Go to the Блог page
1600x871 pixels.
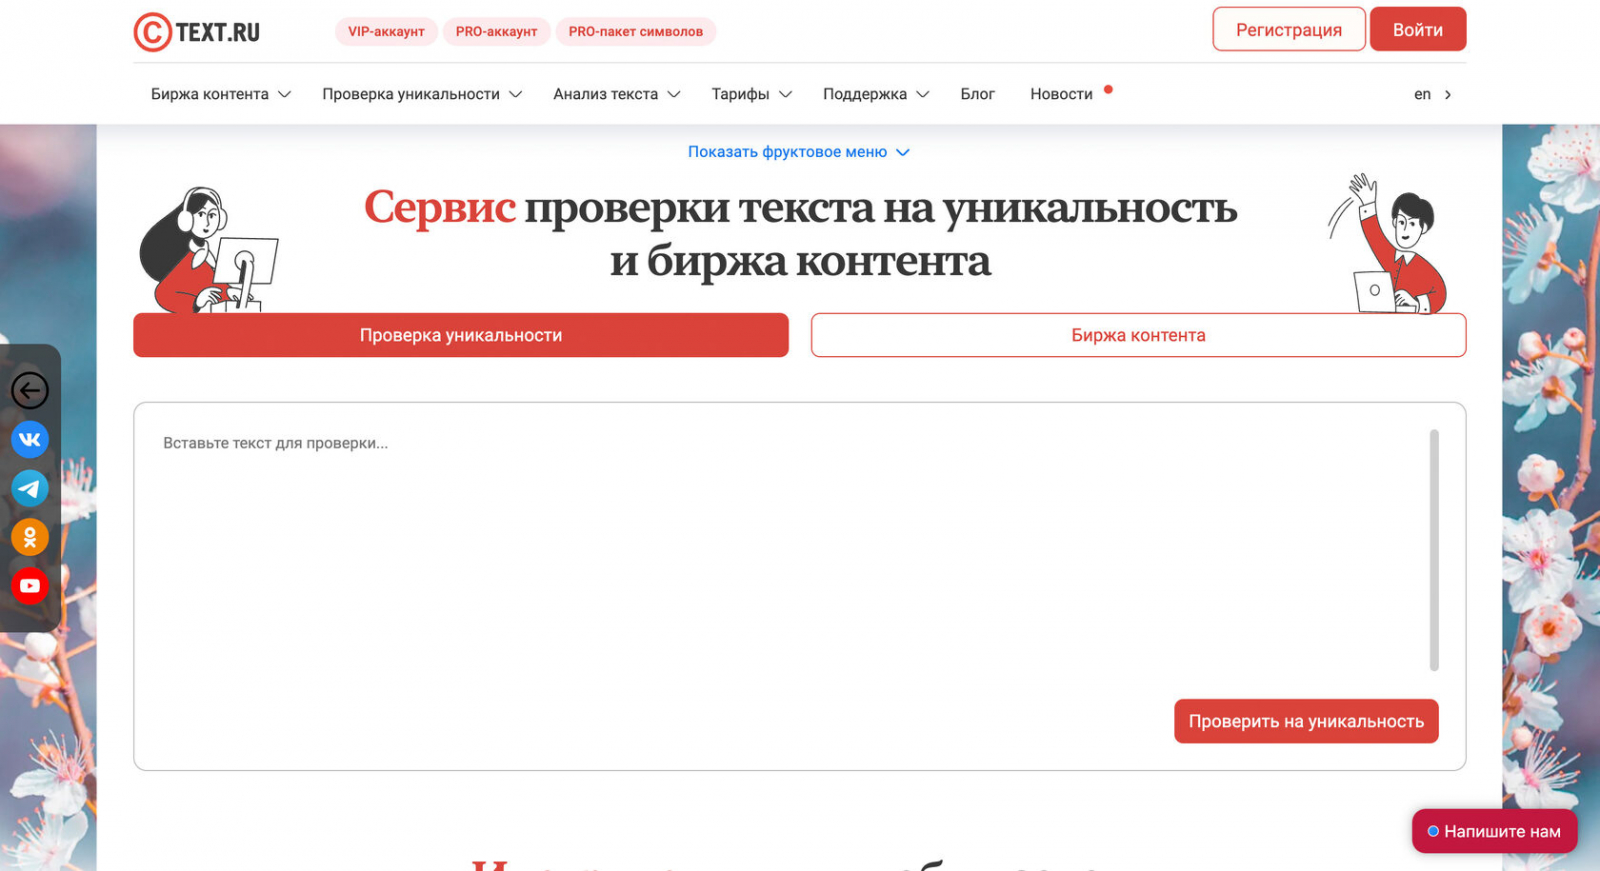(977, 94)
